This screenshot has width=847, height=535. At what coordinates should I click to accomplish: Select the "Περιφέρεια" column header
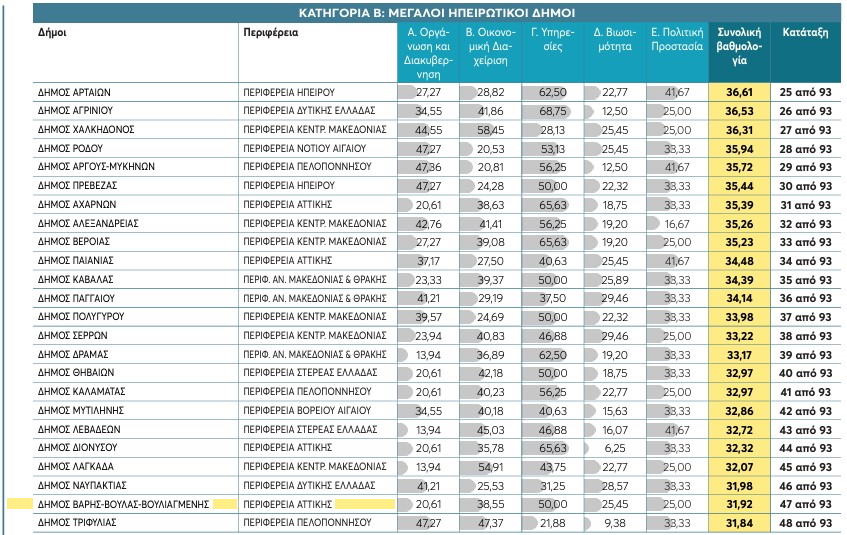[271, 32]
